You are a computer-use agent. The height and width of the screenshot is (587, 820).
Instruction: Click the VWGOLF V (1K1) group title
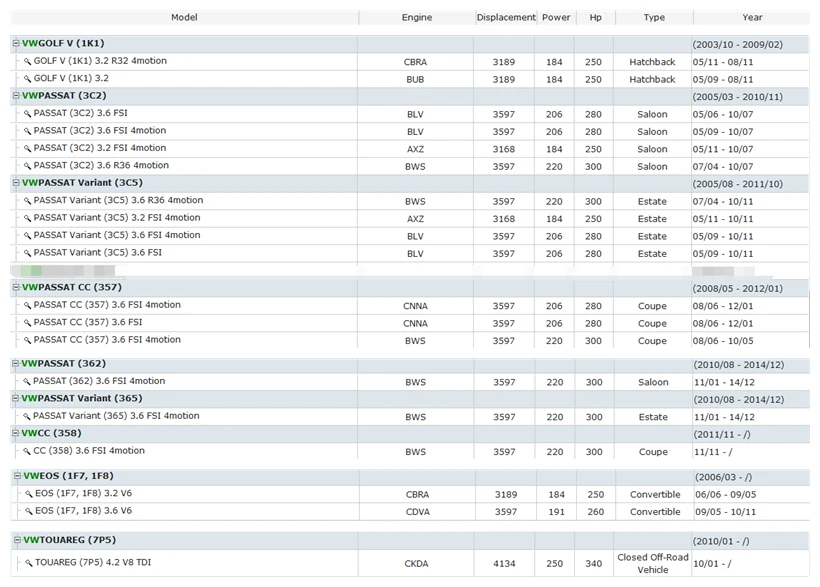click(63, 43)
